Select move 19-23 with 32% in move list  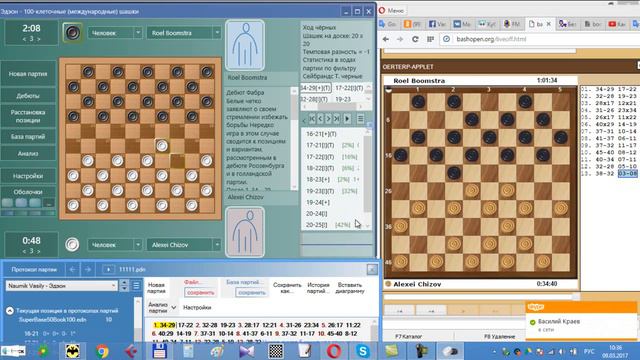coord(320,191)
